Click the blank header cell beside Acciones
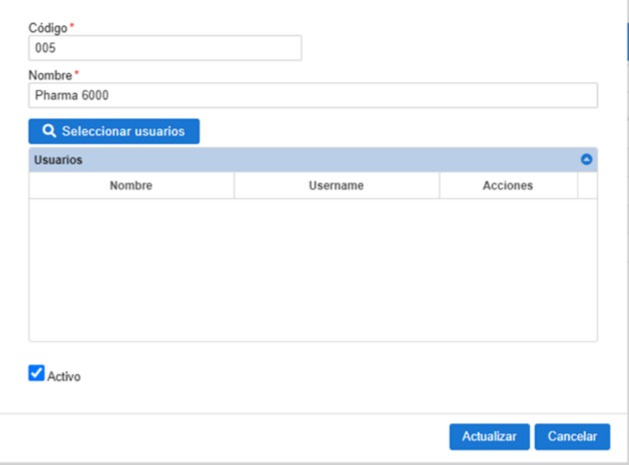629x465 pixels. (x=587, y=185)
